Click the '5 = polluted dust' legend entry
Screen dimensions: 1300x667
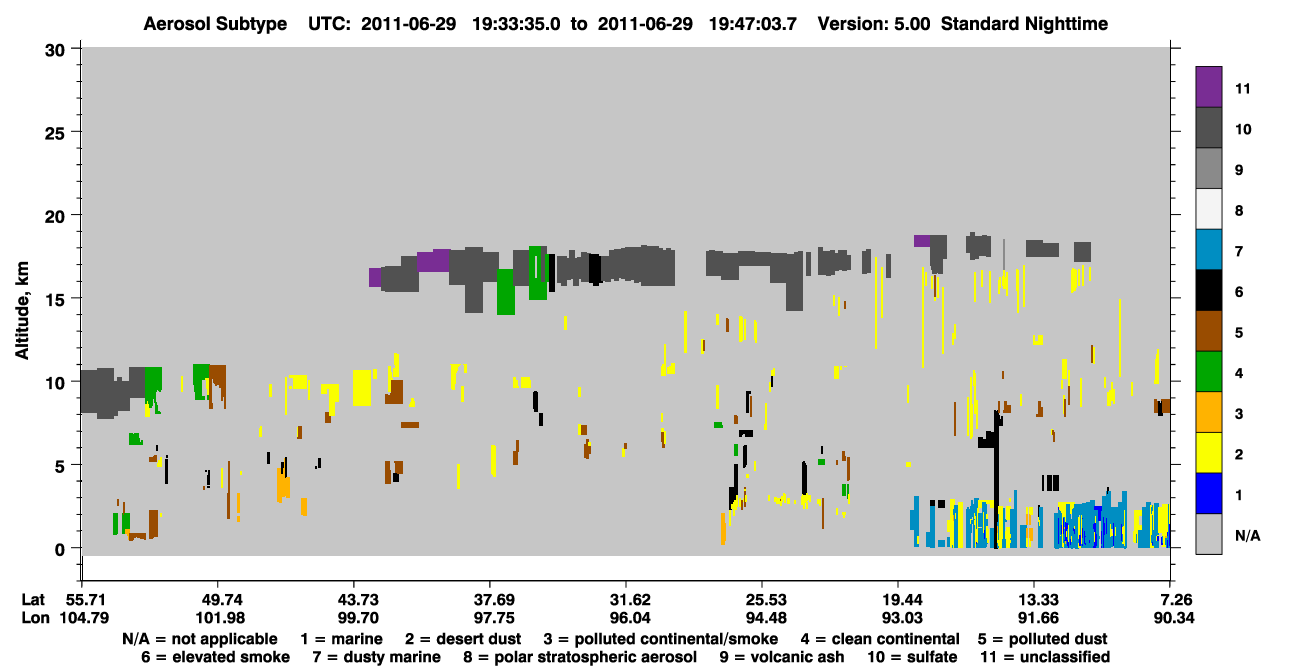click(1043, 638)
